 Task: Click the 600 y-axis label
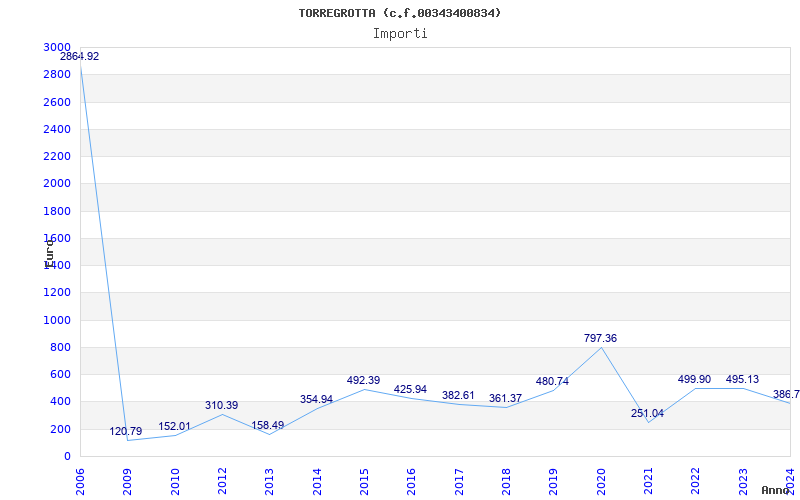(60, 374)
